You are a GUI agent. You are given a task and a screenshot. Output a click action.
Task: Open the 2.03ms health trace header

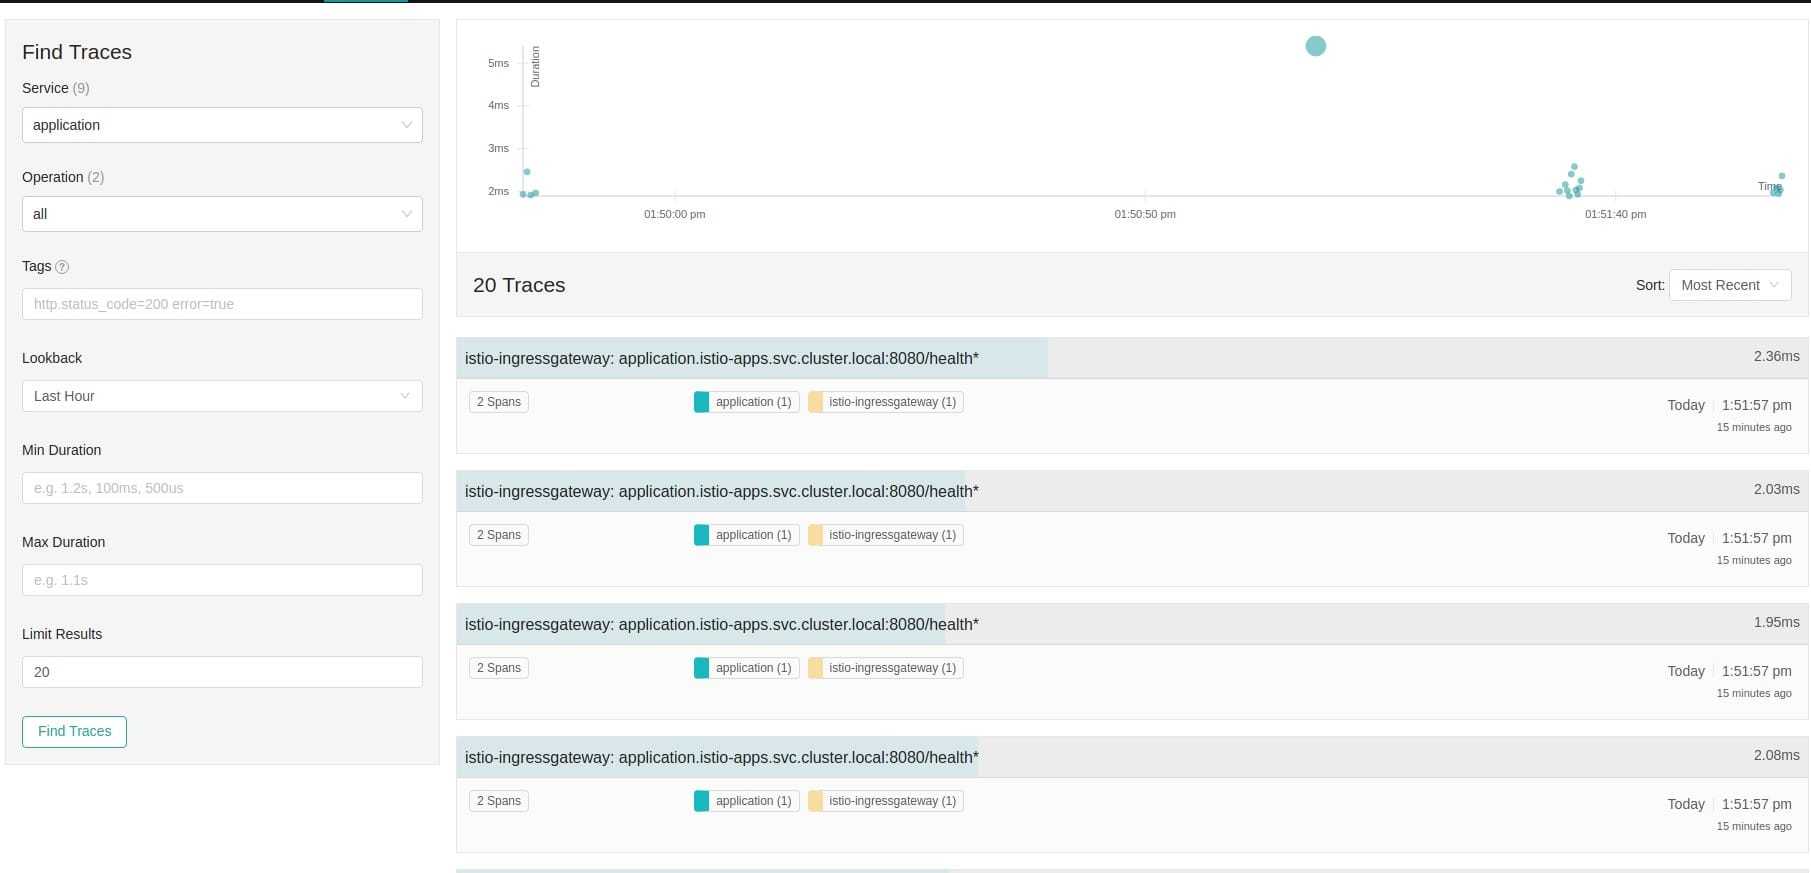click(x=721, y=491)
